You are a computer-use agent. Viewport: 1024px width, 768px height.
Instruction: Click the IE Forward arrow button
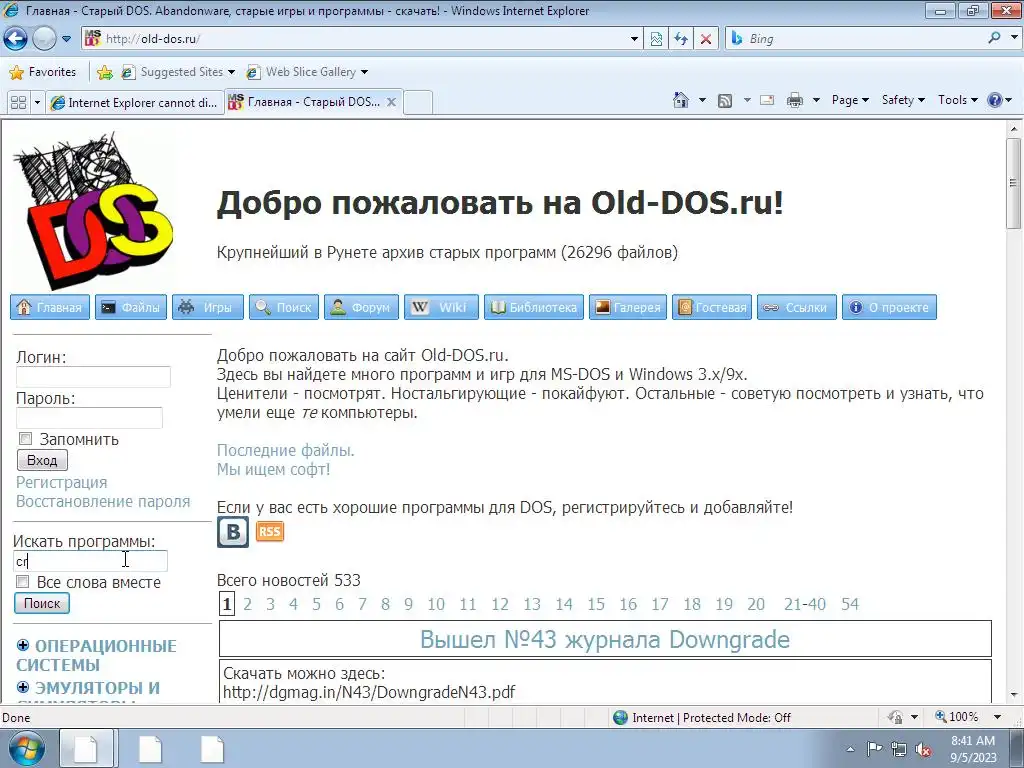pyautogui.click(x=44, y=39)
